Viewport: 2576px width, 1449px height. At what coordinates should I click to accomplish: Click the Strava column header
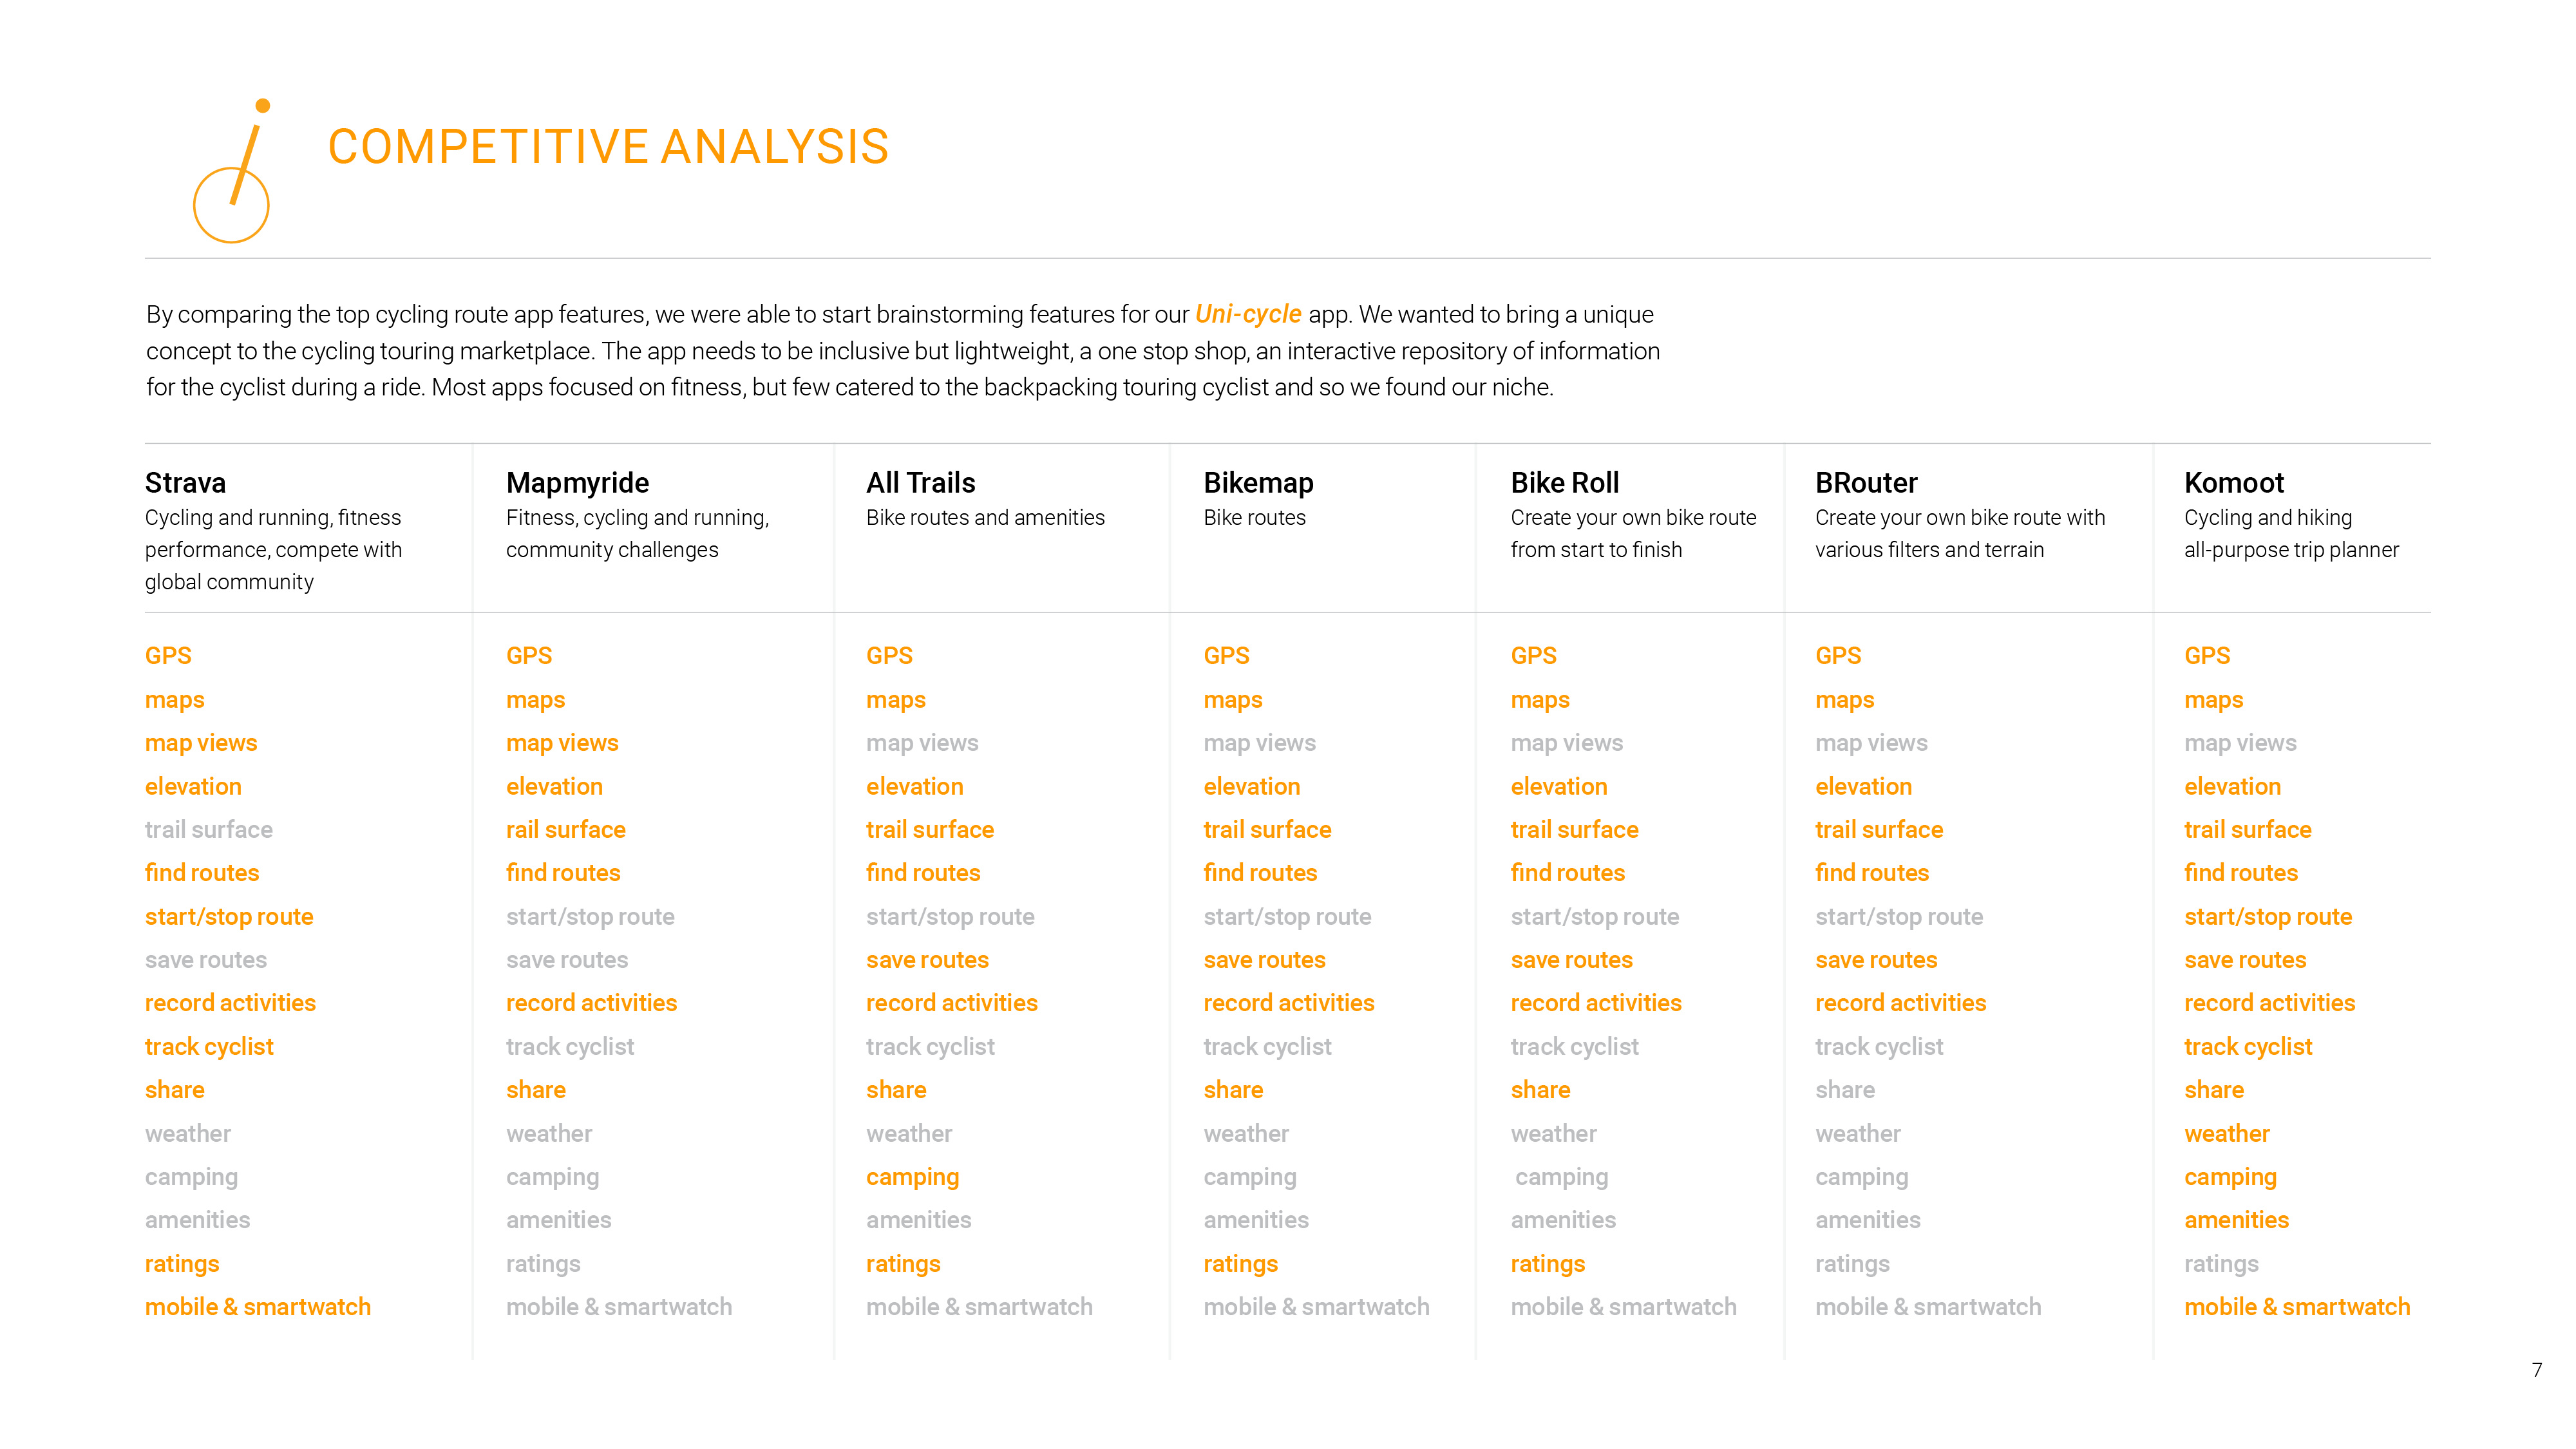pyautogui.click(x=184, y=481)
